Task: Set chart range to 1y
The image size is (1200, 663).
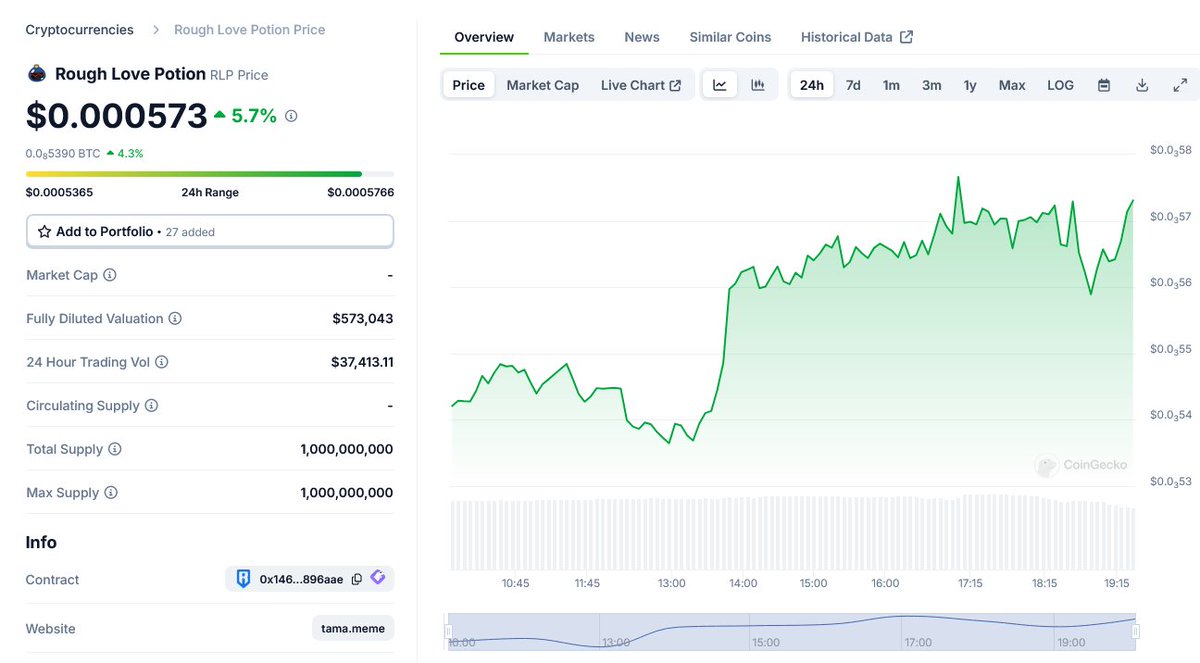Action: click(970, 85)
